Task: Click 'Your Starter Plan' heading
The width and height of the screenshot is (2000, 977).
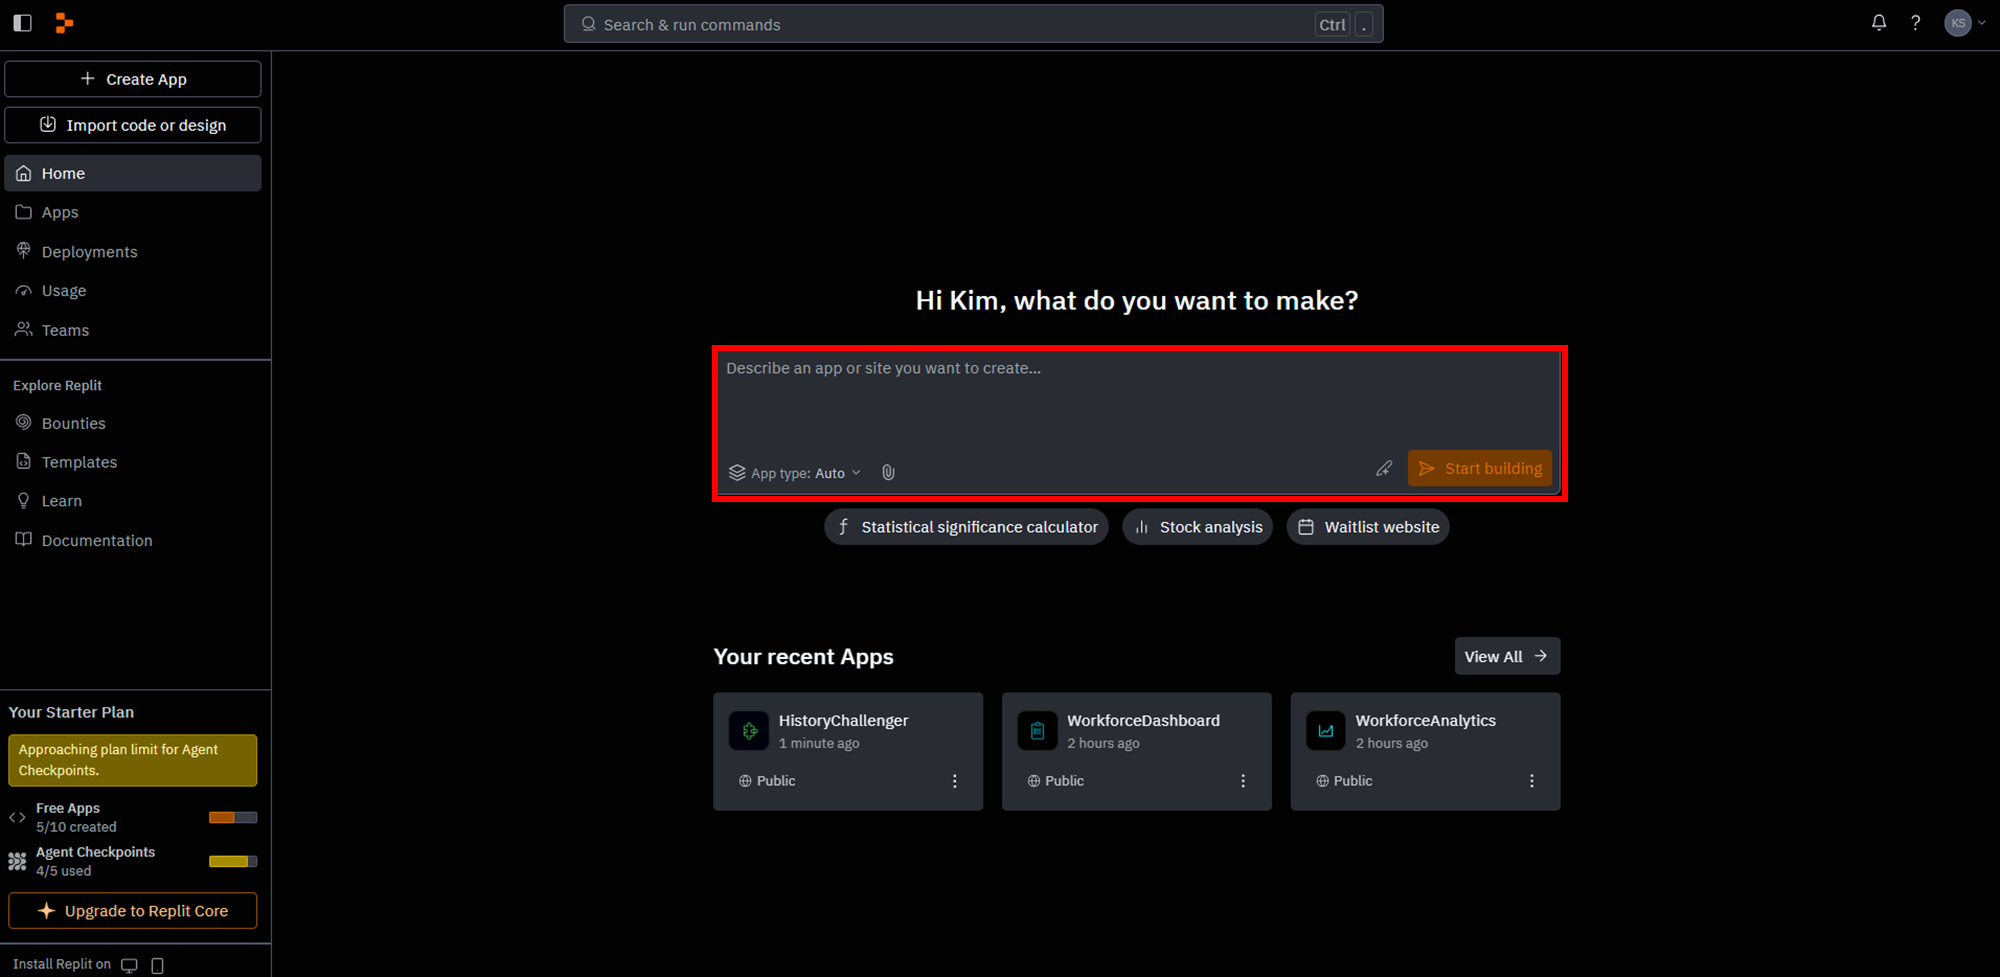Action: click(71, 712)
